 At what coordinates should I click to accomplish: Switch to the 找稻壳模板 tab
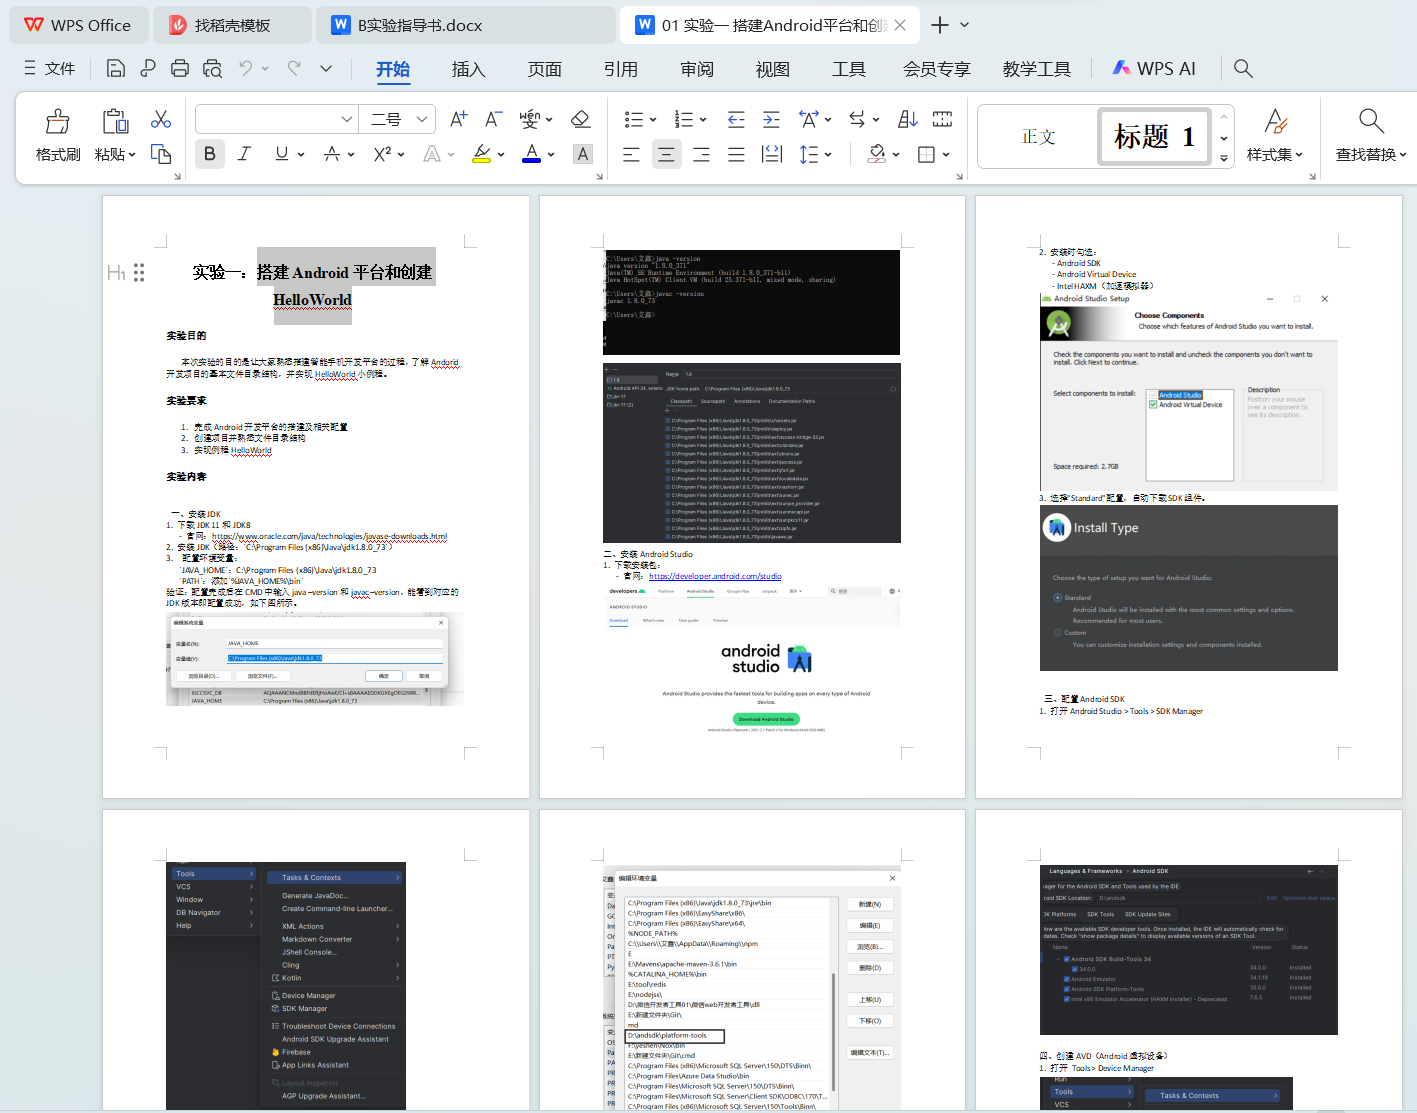coord(233,25)
